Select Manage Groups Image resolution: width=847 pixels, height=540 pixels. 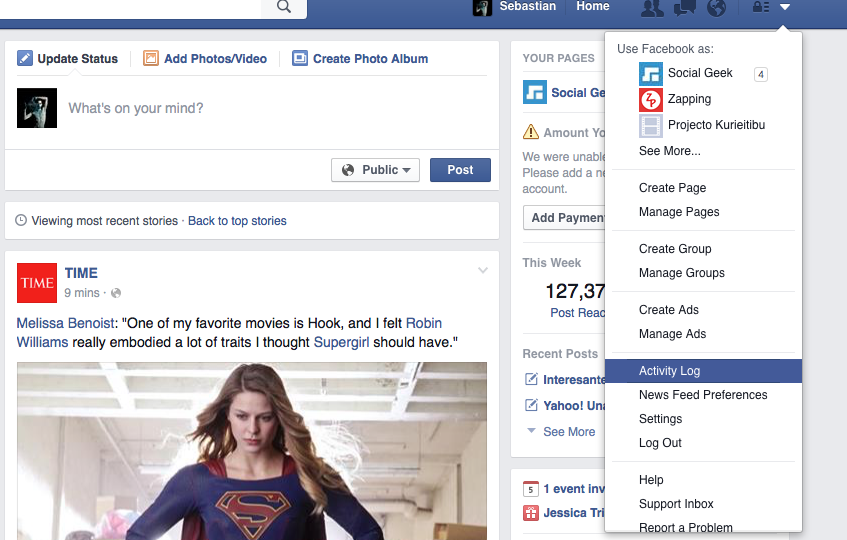[x=682, y=273]
